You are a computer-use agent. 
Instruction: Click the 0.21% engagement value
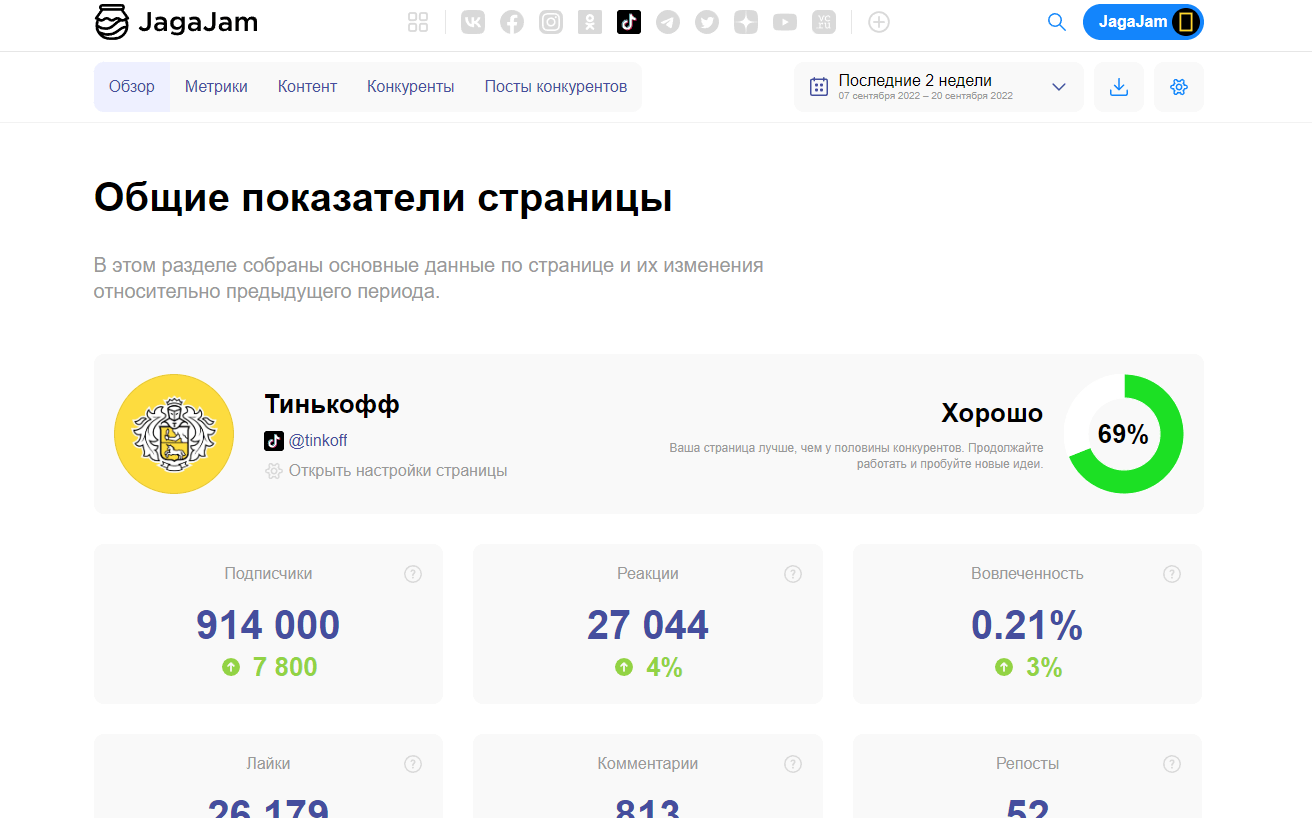coord(1027,626)
